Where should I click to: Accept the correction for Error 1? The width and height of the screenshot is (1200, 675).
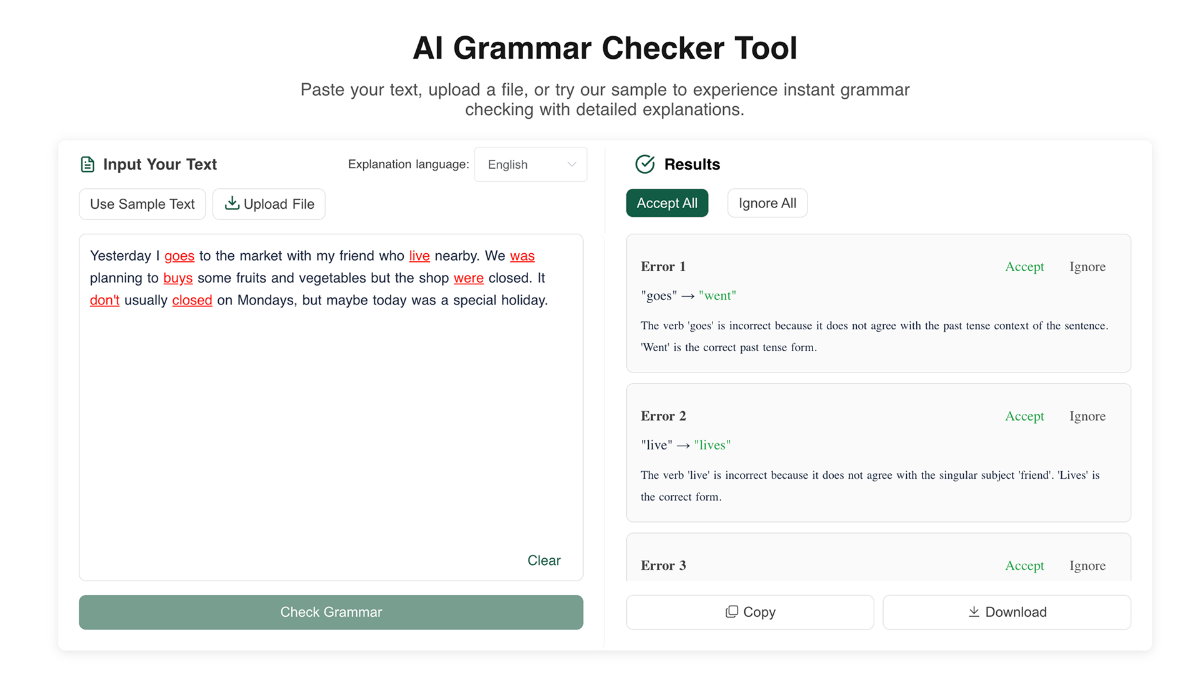pos(1024,266)
